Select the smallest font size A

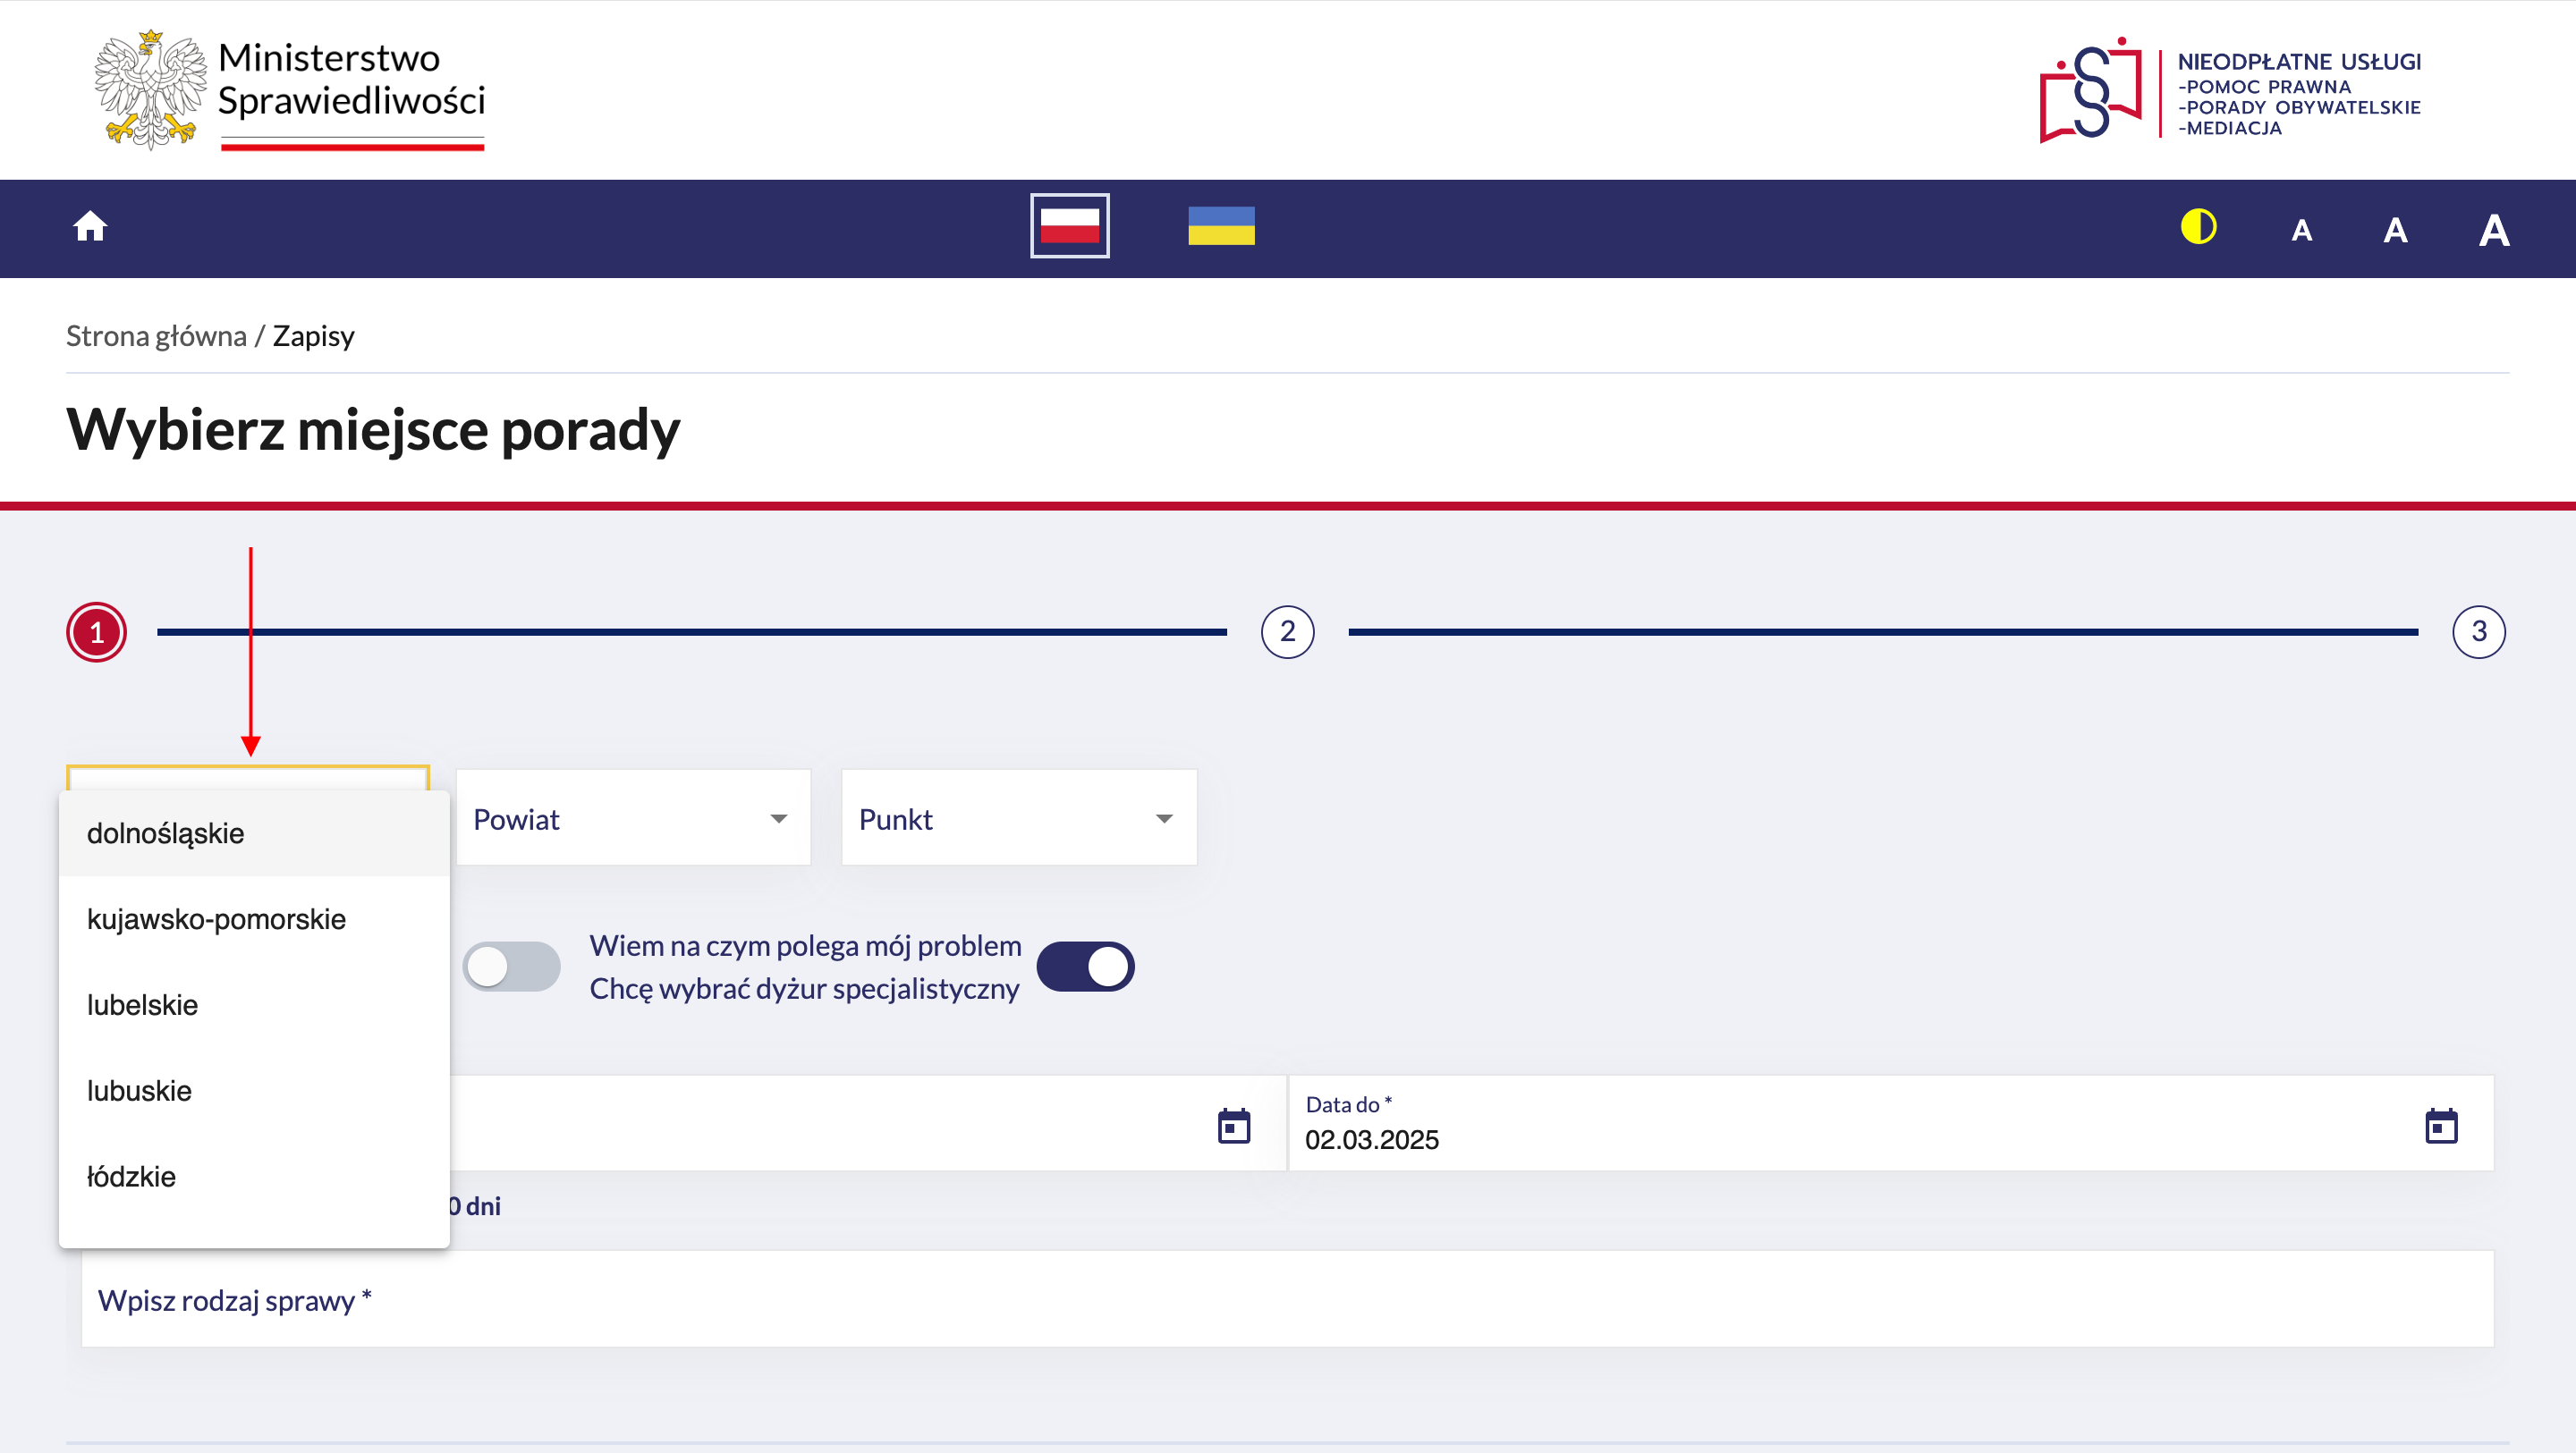[x=2301, y=231]
